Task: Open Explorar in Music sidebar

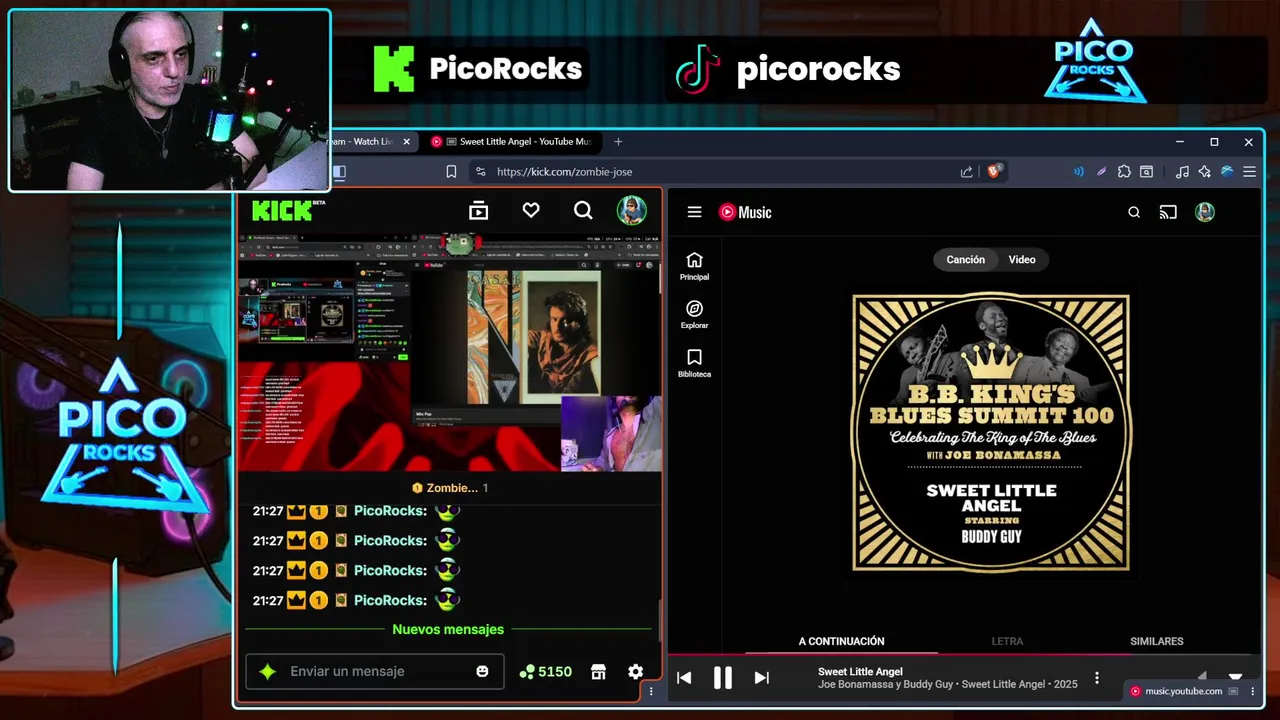Action: coord(694,315)
